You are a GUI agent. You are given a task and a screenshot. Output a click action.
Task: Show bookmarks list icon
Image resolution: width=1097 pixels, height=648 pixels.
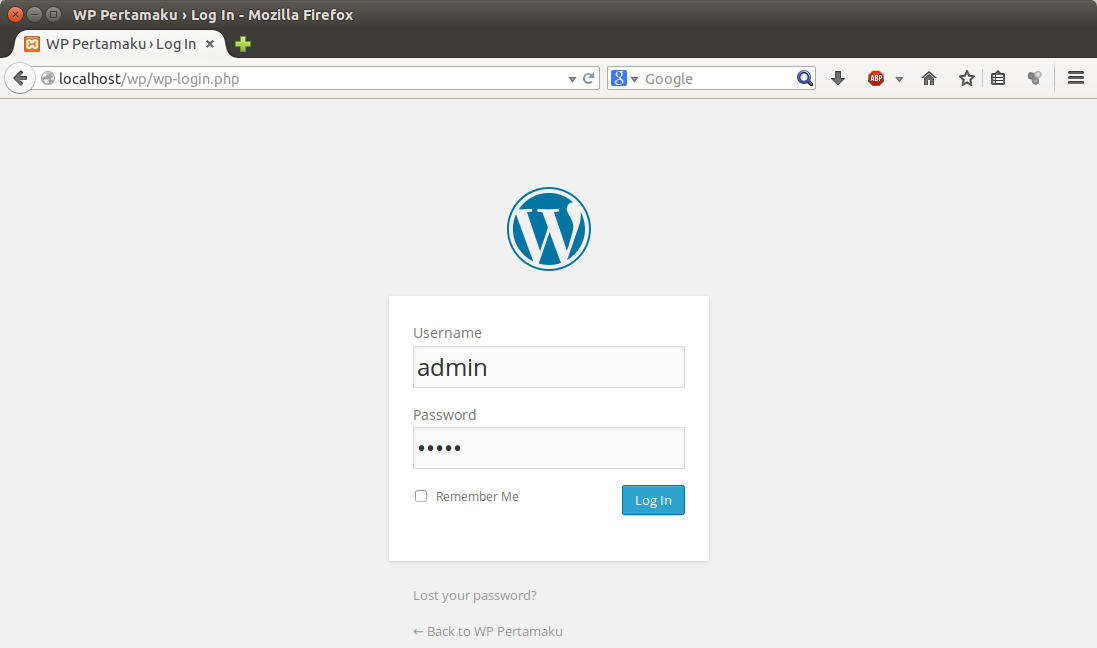(997, 78)
